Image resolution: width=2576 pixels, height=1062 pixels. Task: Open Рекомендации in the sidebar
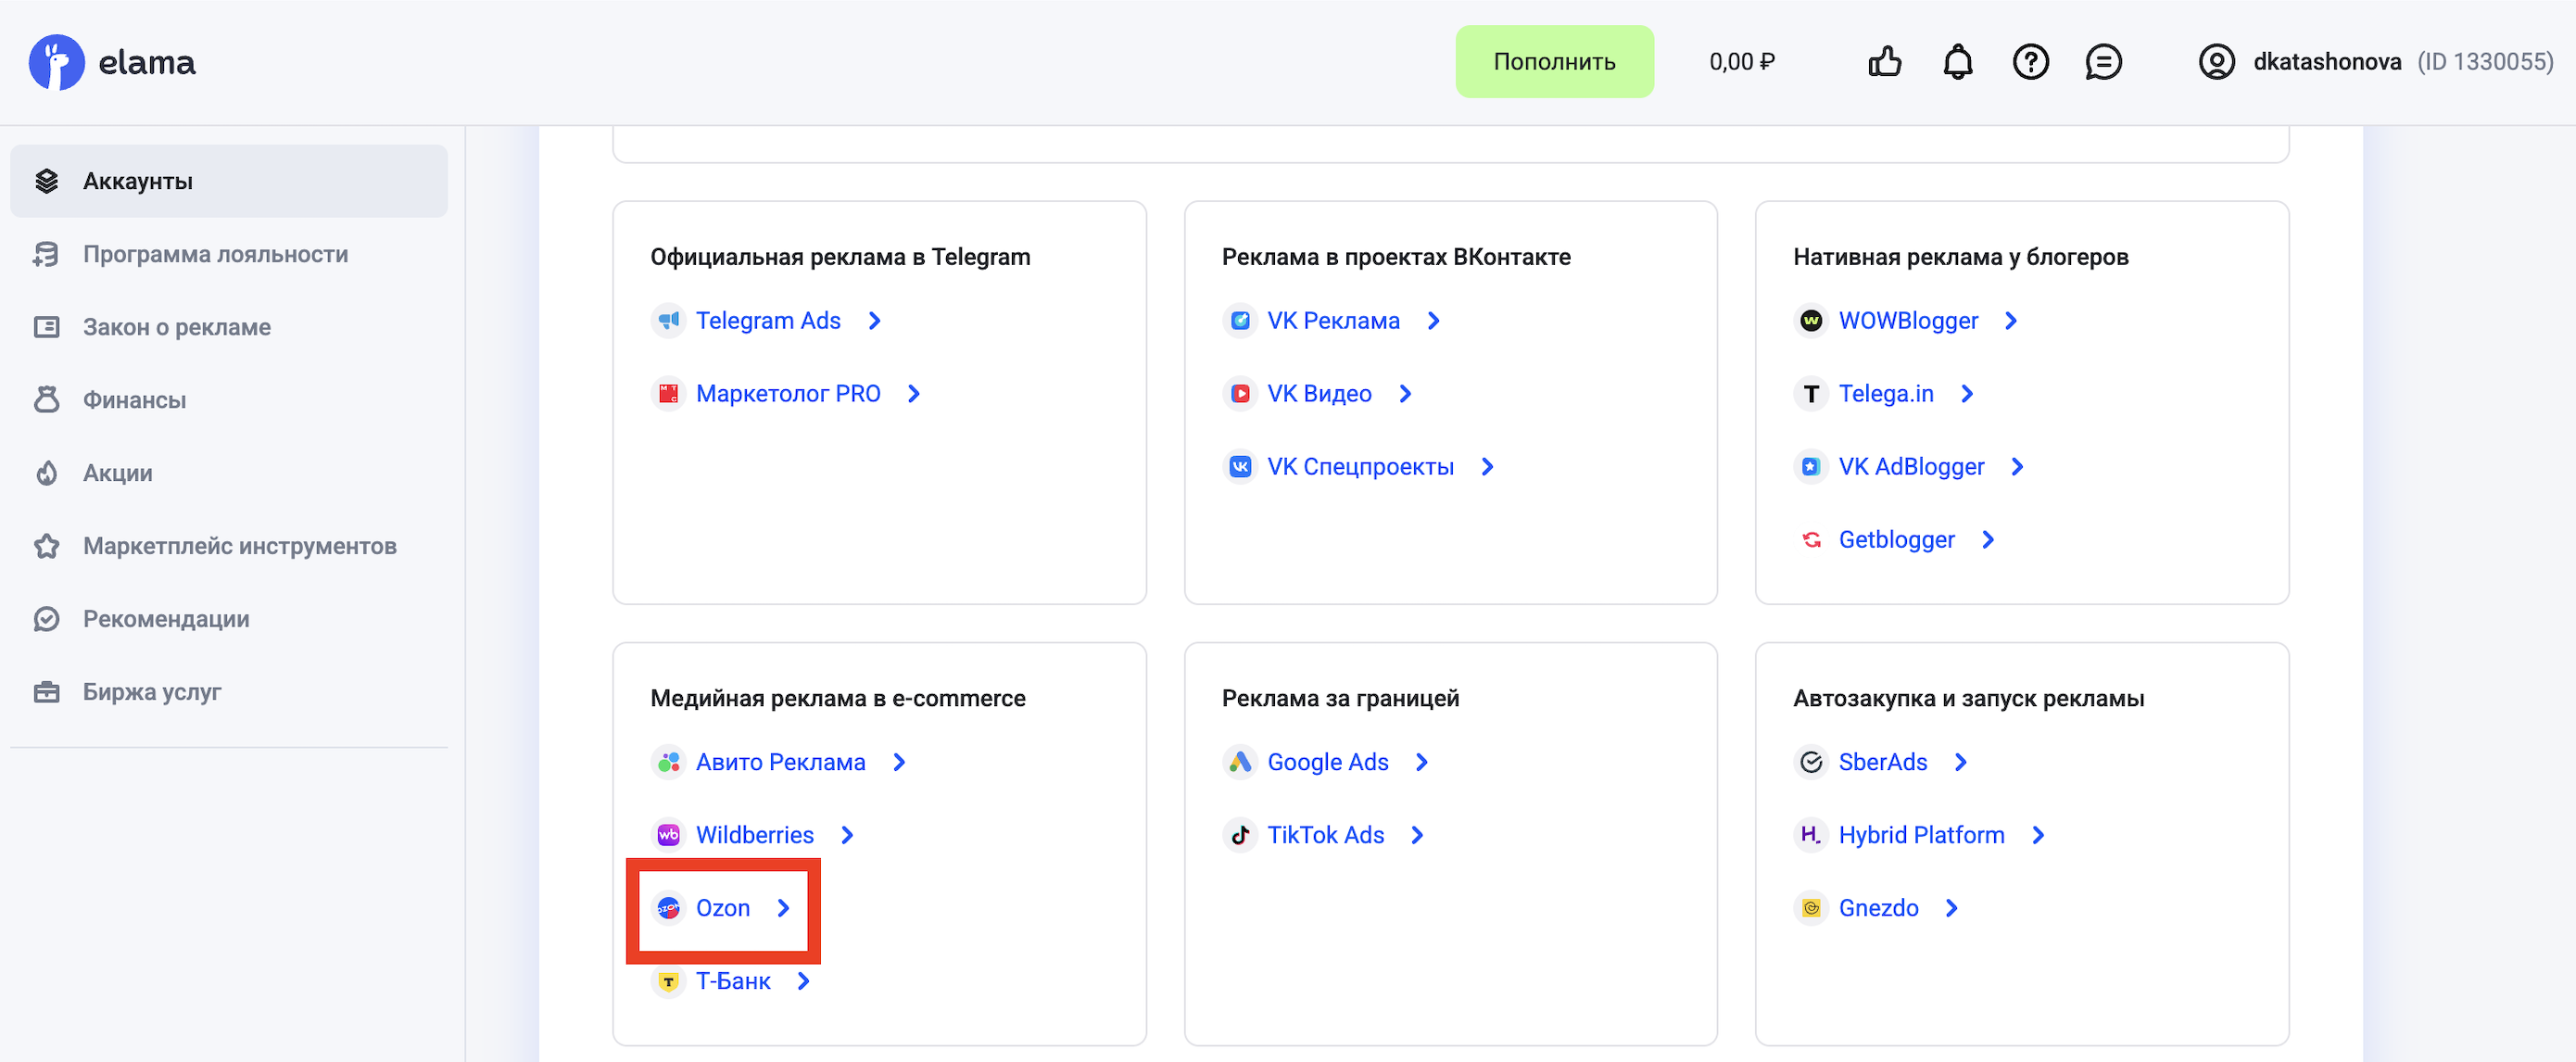point(229,619)
